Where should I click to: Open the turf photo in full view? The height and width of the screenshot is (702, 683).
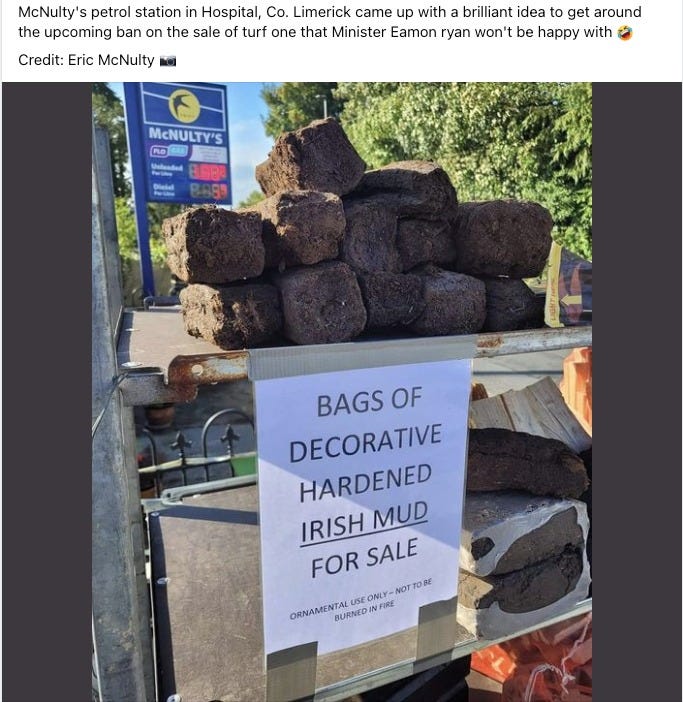tap(342, 392)
